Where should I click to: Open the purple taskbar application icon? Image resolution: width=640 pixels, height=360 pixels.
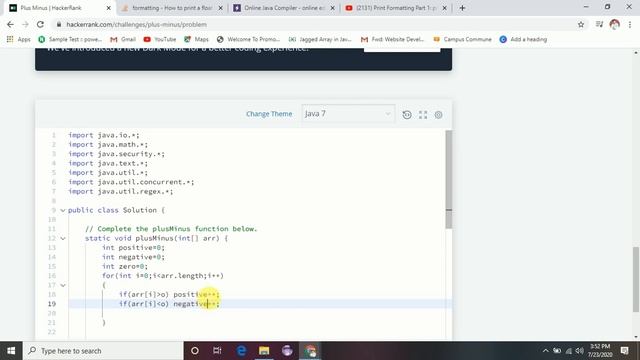287,351
